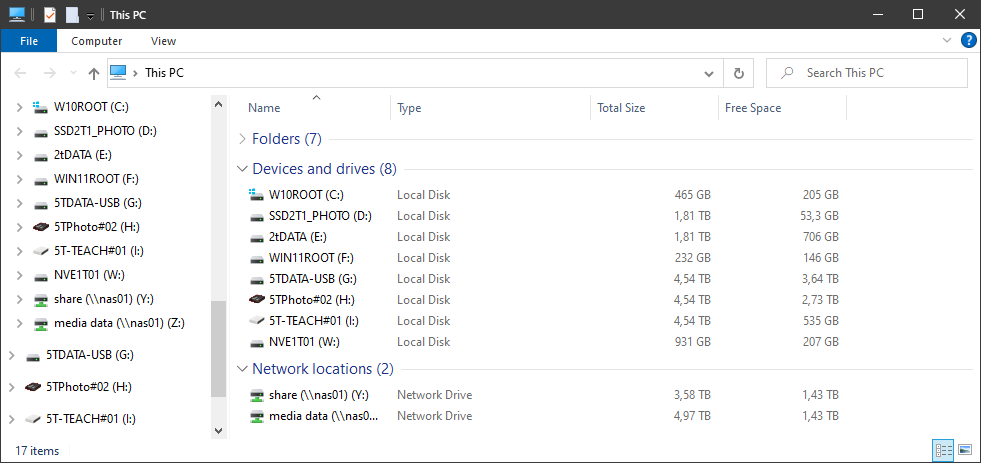981x463 pixels.
Task: Refresh This PC with the reload icon
Action: click(739, 73)
